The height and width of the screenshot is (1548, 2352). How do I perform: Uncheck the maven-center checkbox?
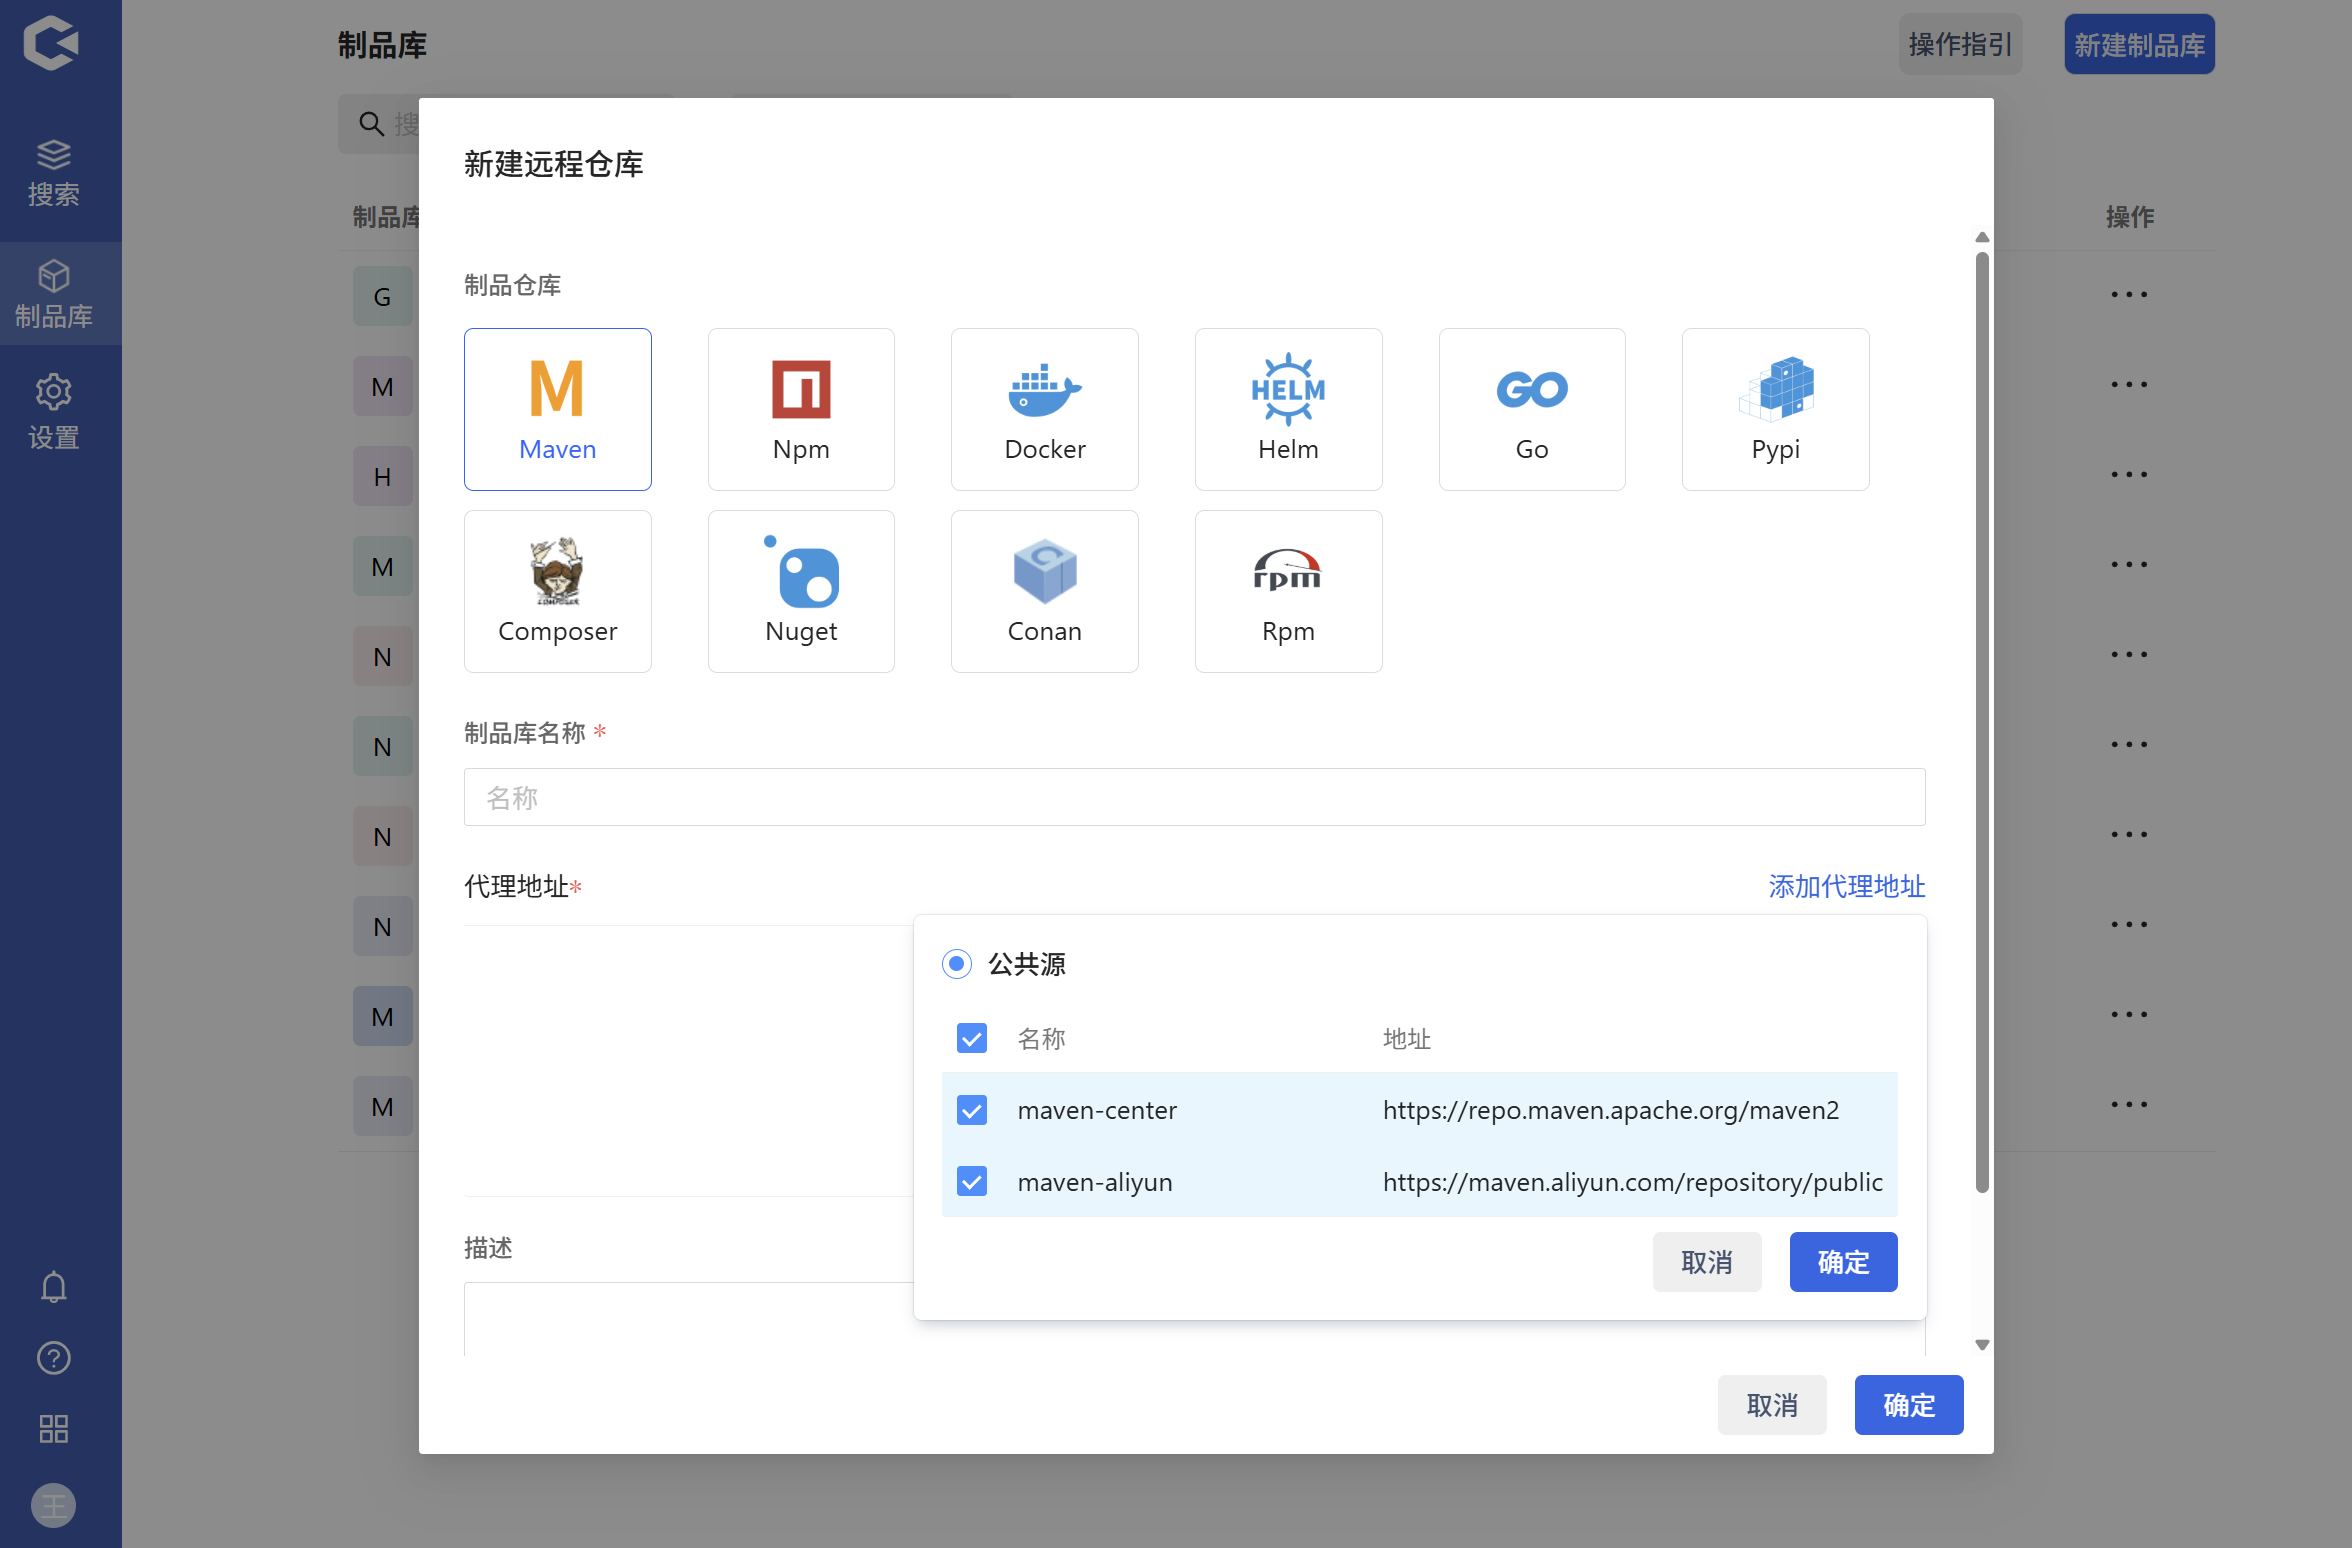[971, 1110]
